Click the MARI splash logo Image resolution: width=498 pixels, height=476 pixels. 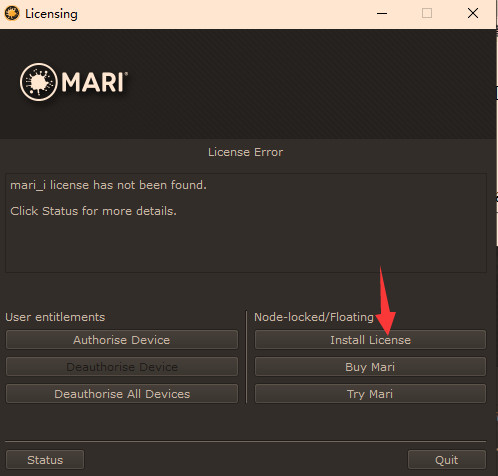coord(74,82)
